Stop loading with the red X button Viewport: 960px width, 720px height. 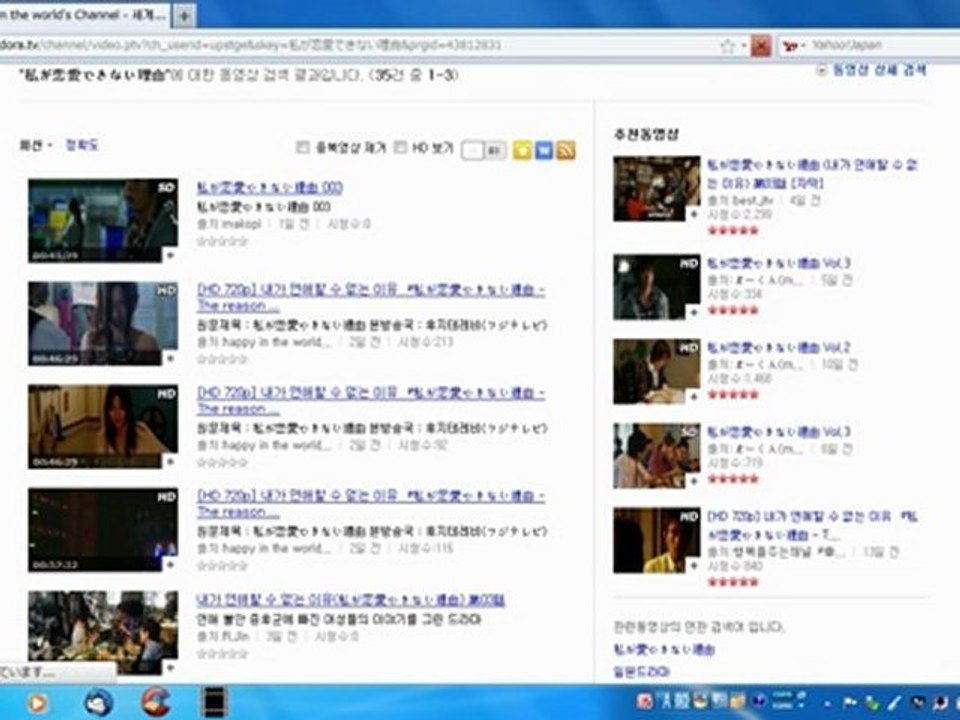[x=760, y=45]
